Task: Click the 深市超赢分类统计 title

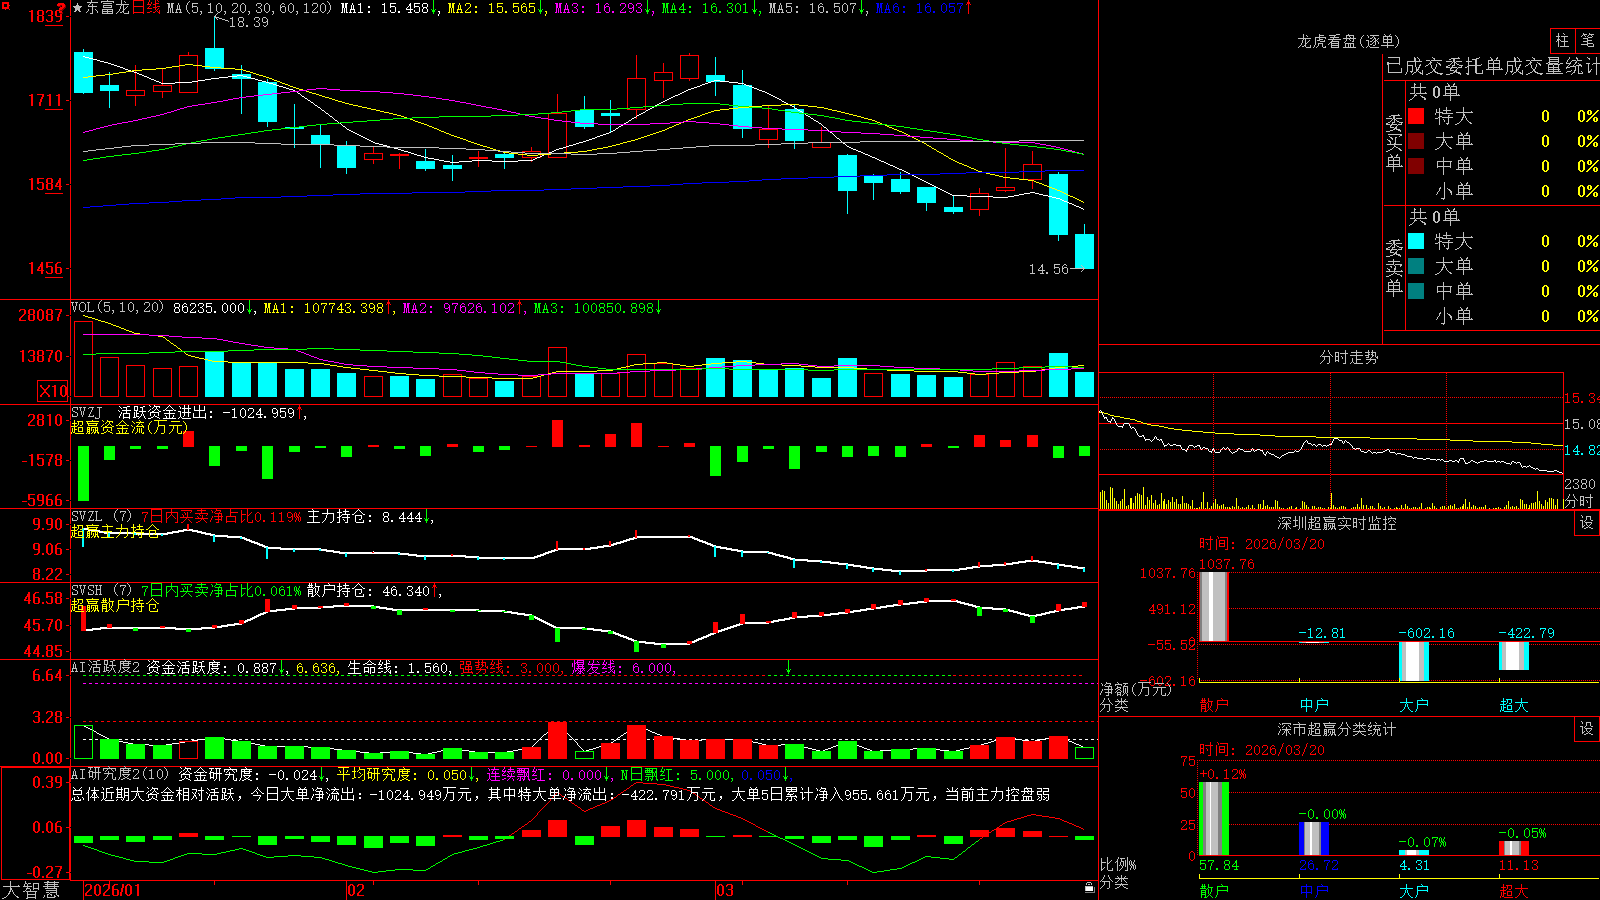Action: [1337, 729]
